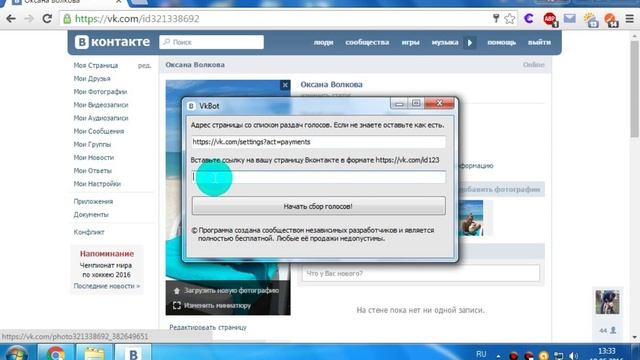The height and width of the screenshot is (360, 640).
Task: Click 'Загрузить новую фотографию'
Action: [231, 291]
